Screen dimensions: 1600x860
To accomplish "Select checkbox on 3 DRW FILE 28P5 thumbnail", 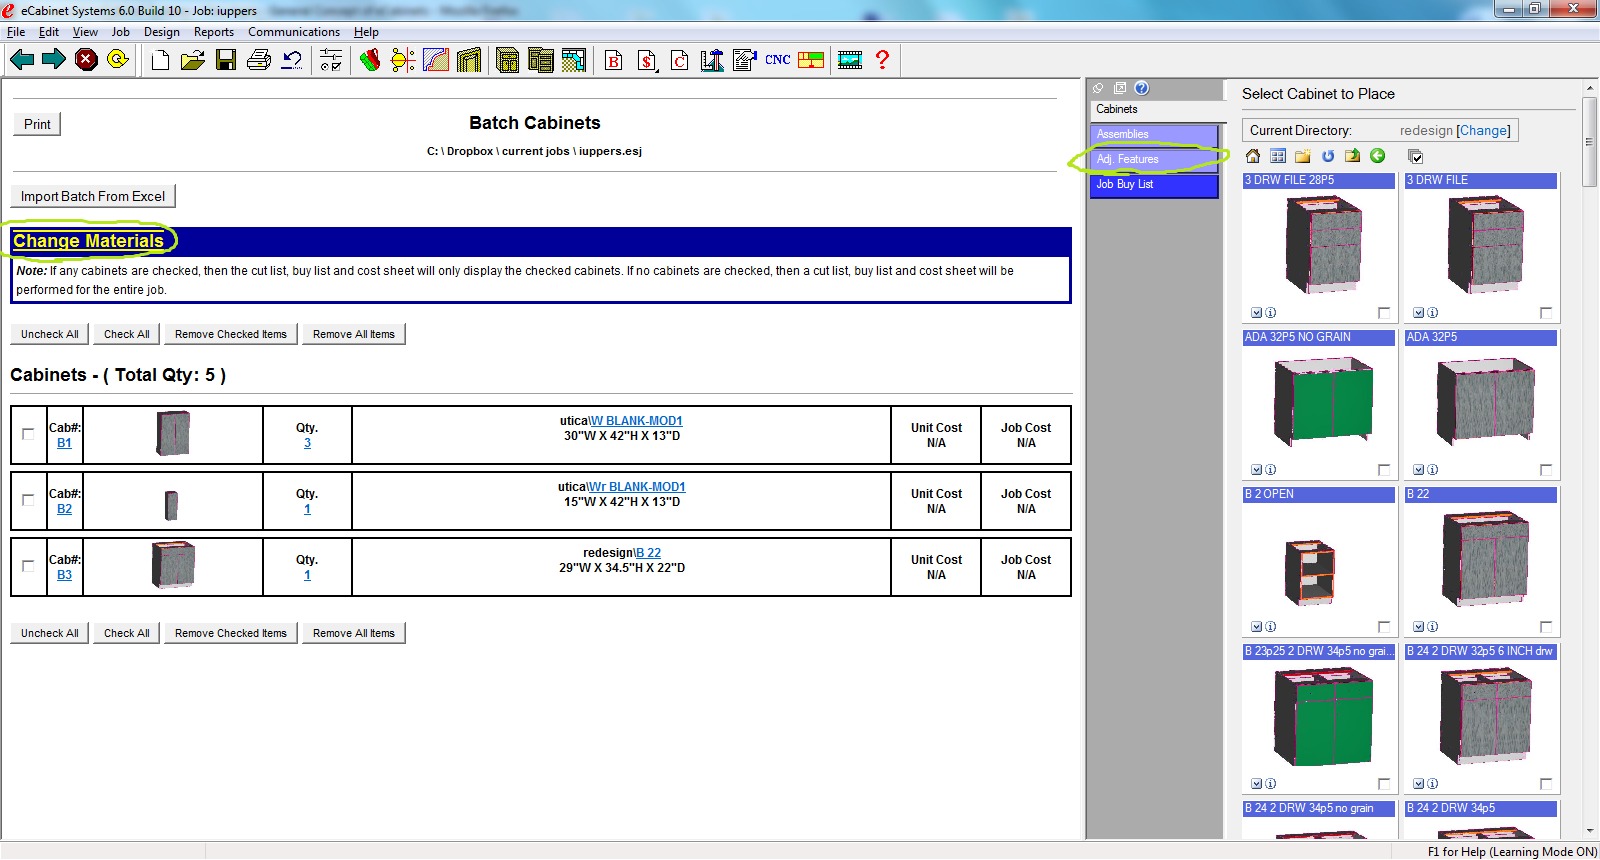I will click(x=1384, y=313).
